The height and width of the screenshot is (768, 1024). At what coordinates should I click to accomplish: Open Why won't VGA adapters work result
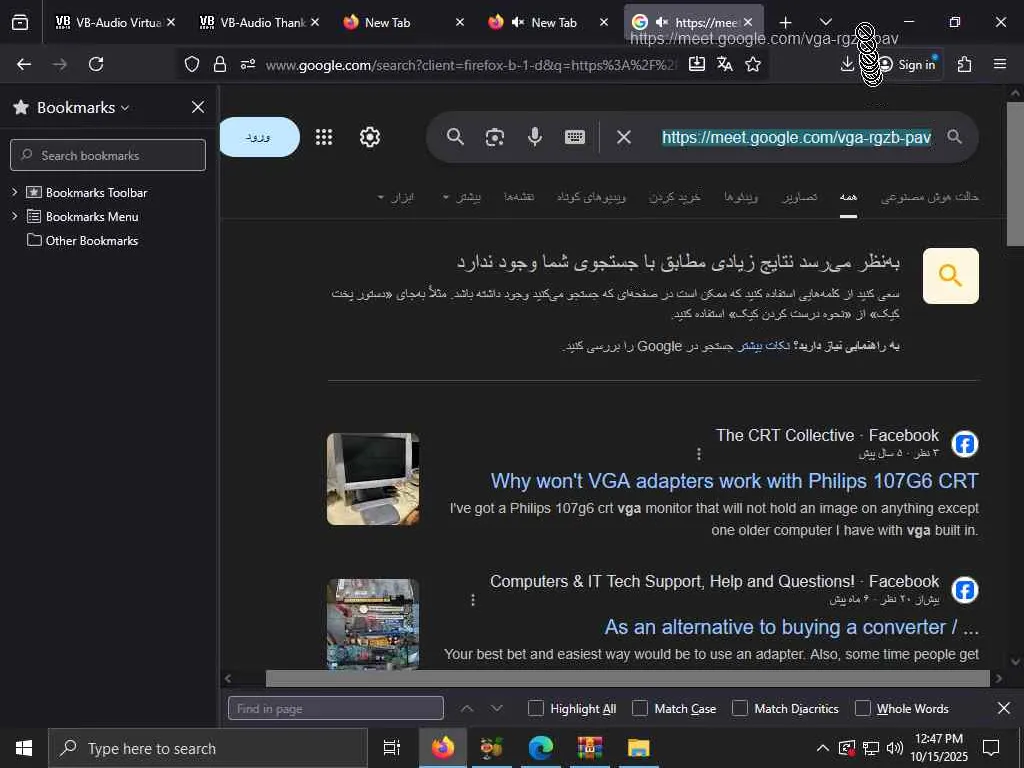coord(735,481)
